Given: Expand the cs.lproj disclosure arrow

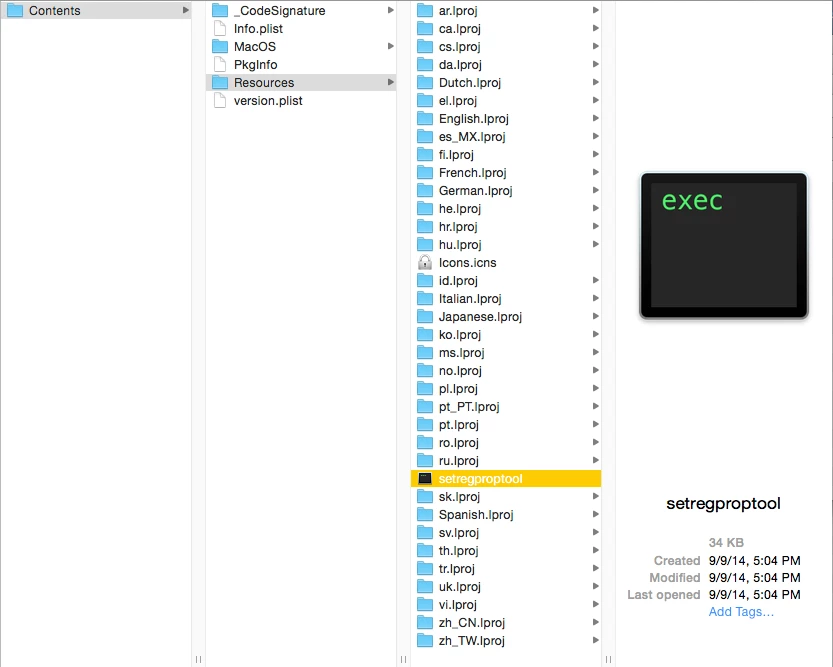Looking at the screenshot, I should tap(596, 46).
